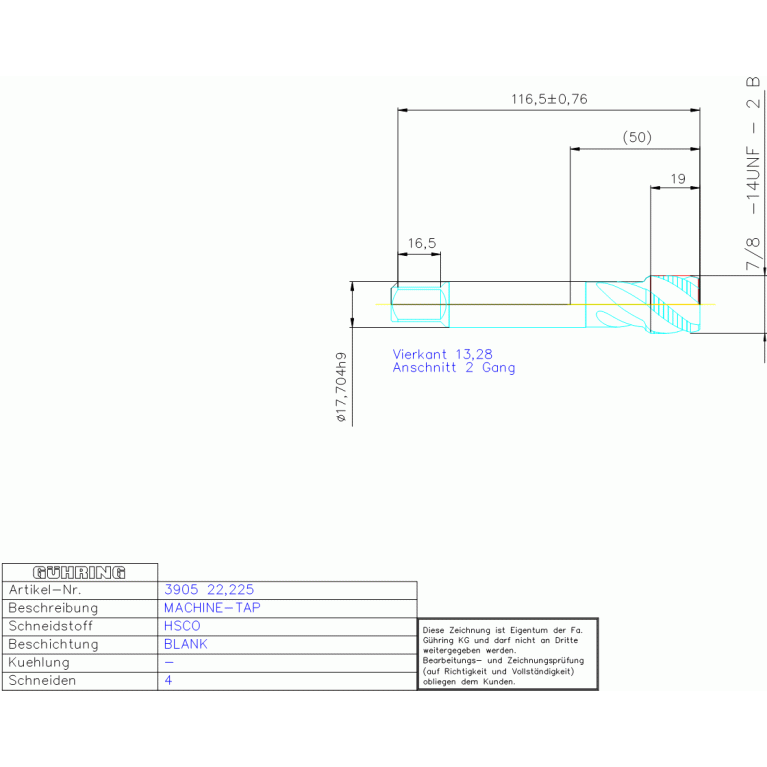Select the 116,5±0,76 overall length dimension

[549, 99]
